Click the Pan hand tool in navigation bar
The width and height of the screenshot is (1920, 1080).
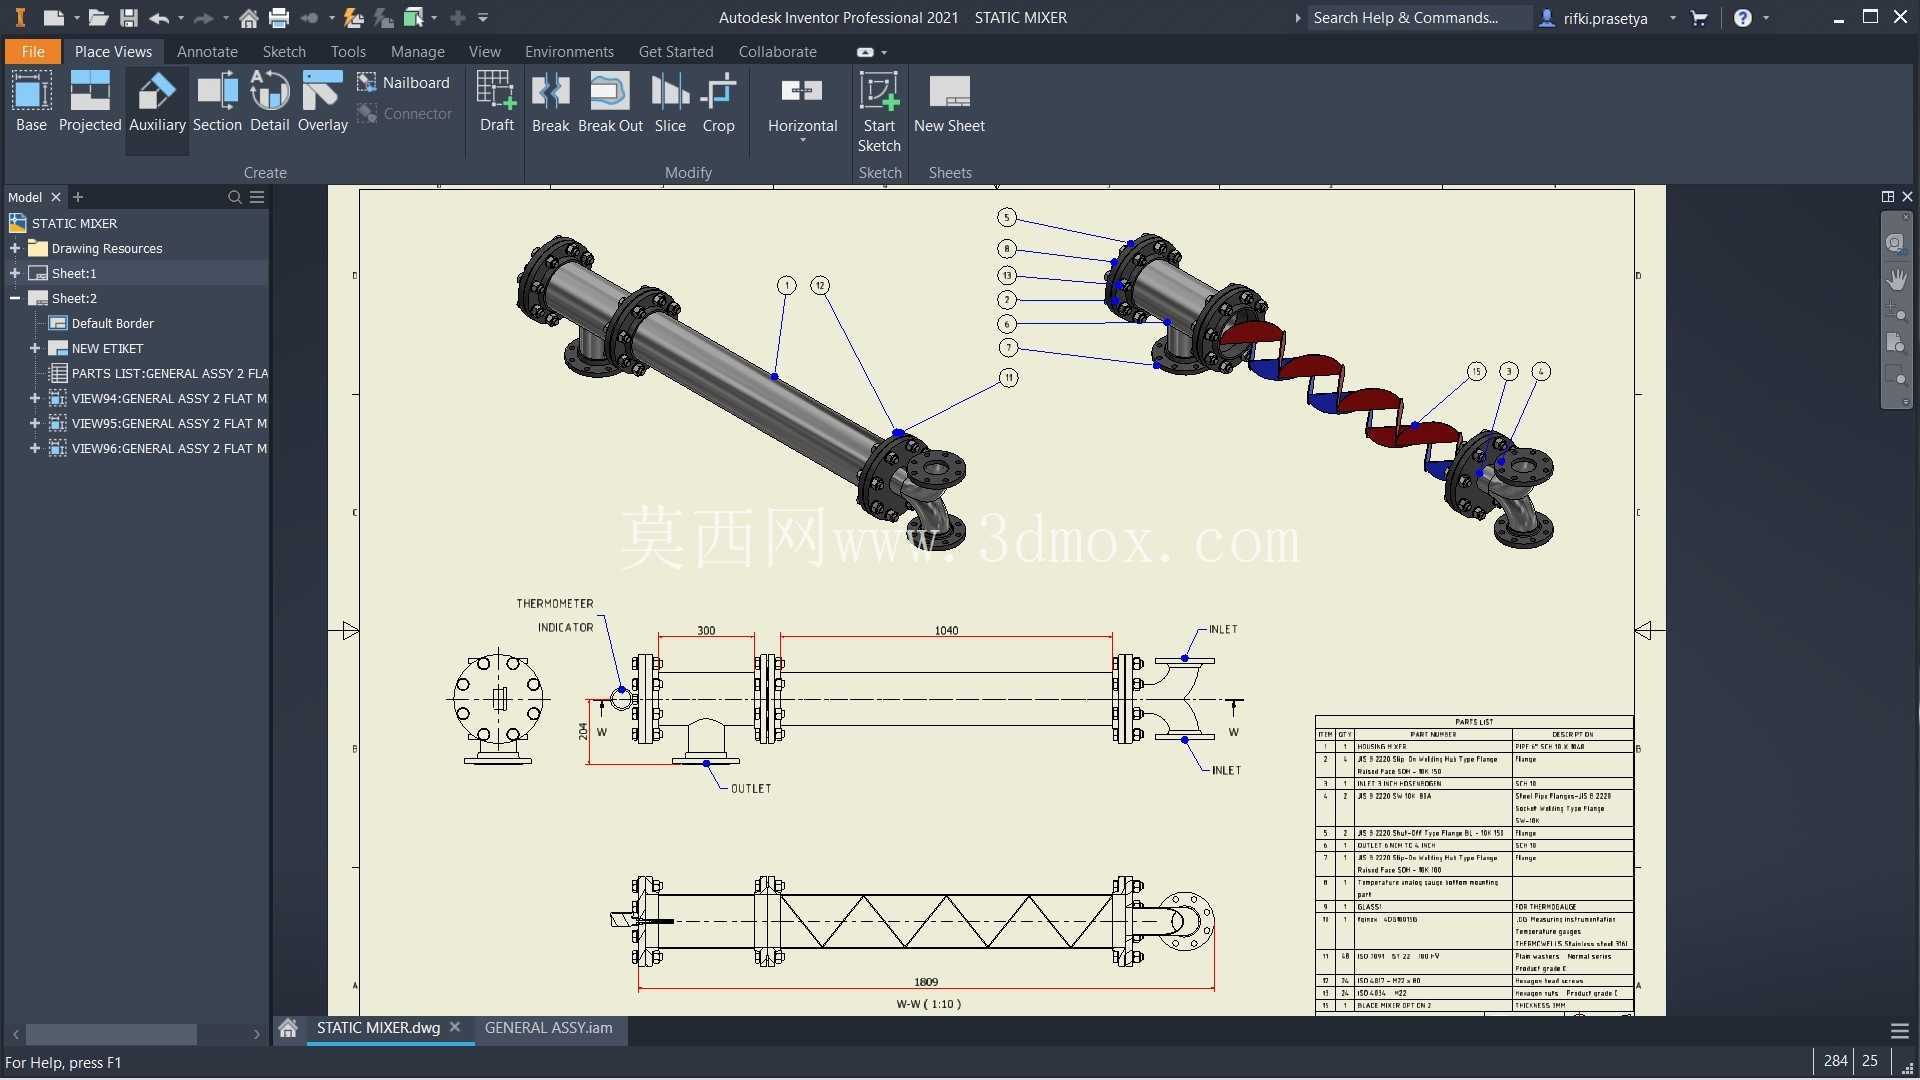(1896, 279)
